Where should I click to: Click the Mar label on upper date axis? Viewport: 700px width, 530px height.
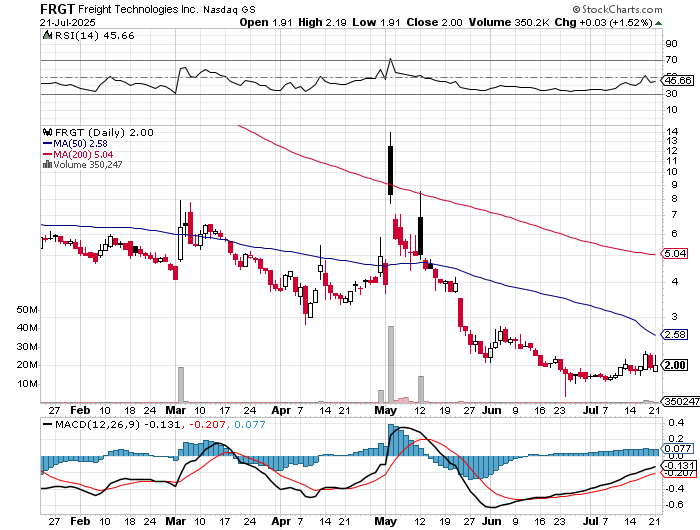click(175, 410)
